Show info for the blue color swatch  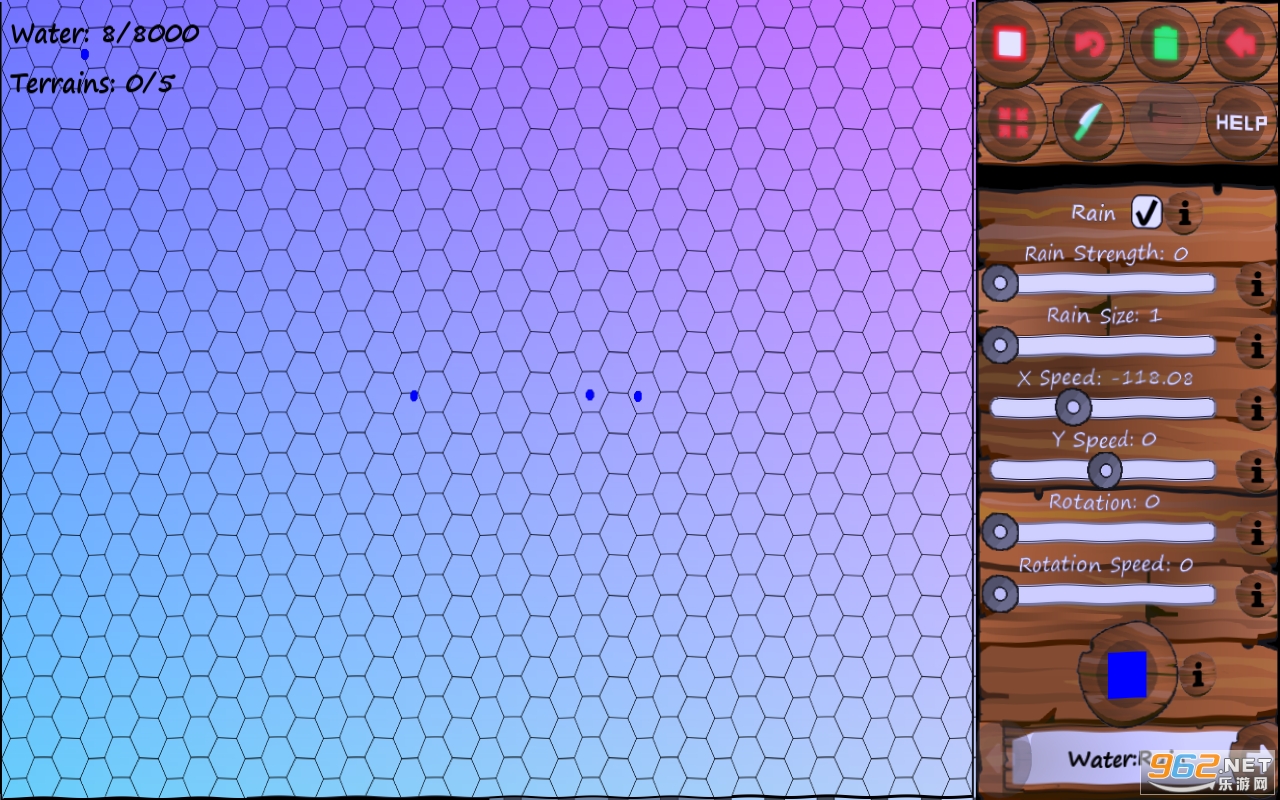coord(1197,674)
